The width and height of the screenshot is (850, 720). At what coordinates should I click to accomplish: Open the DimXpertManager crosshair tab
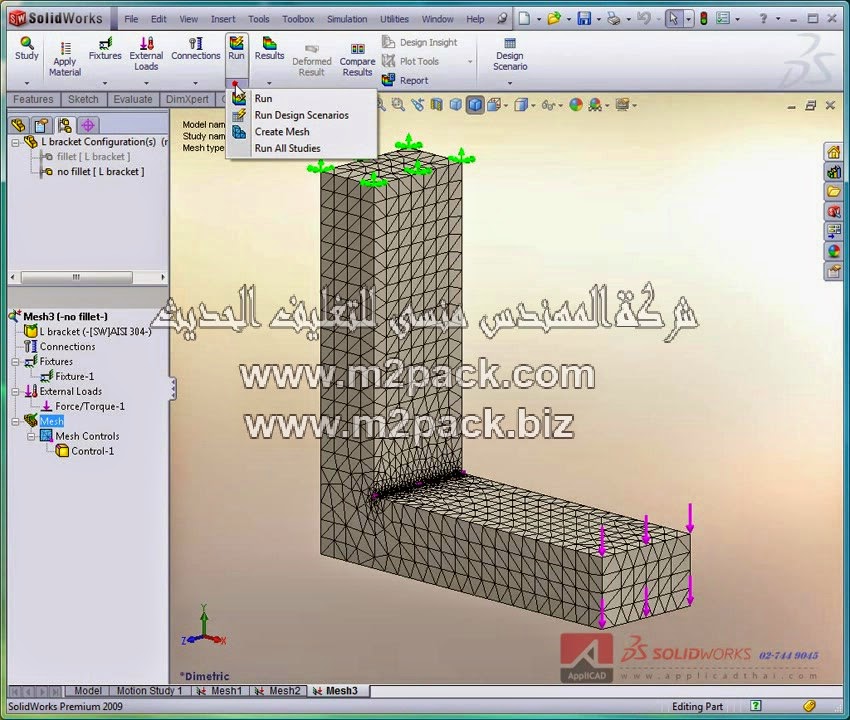click(x=88, y=125)
